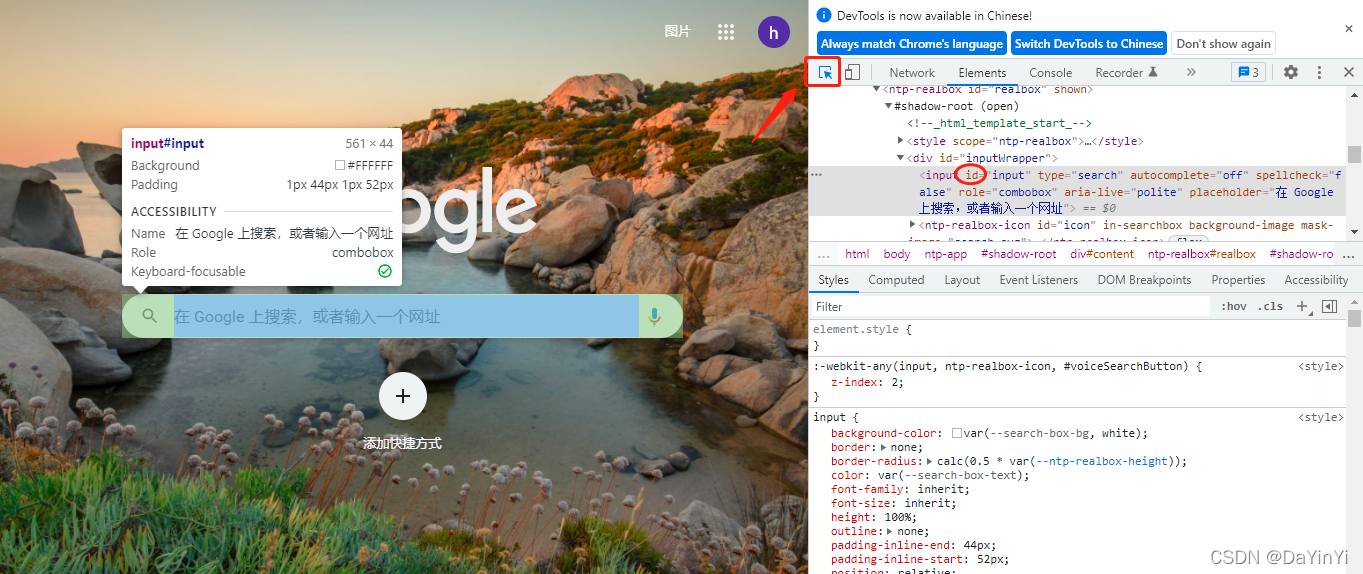Toggle the device toolbar icon
The height and width of the screenshot is (574, 1363).
tap(852, 72)
